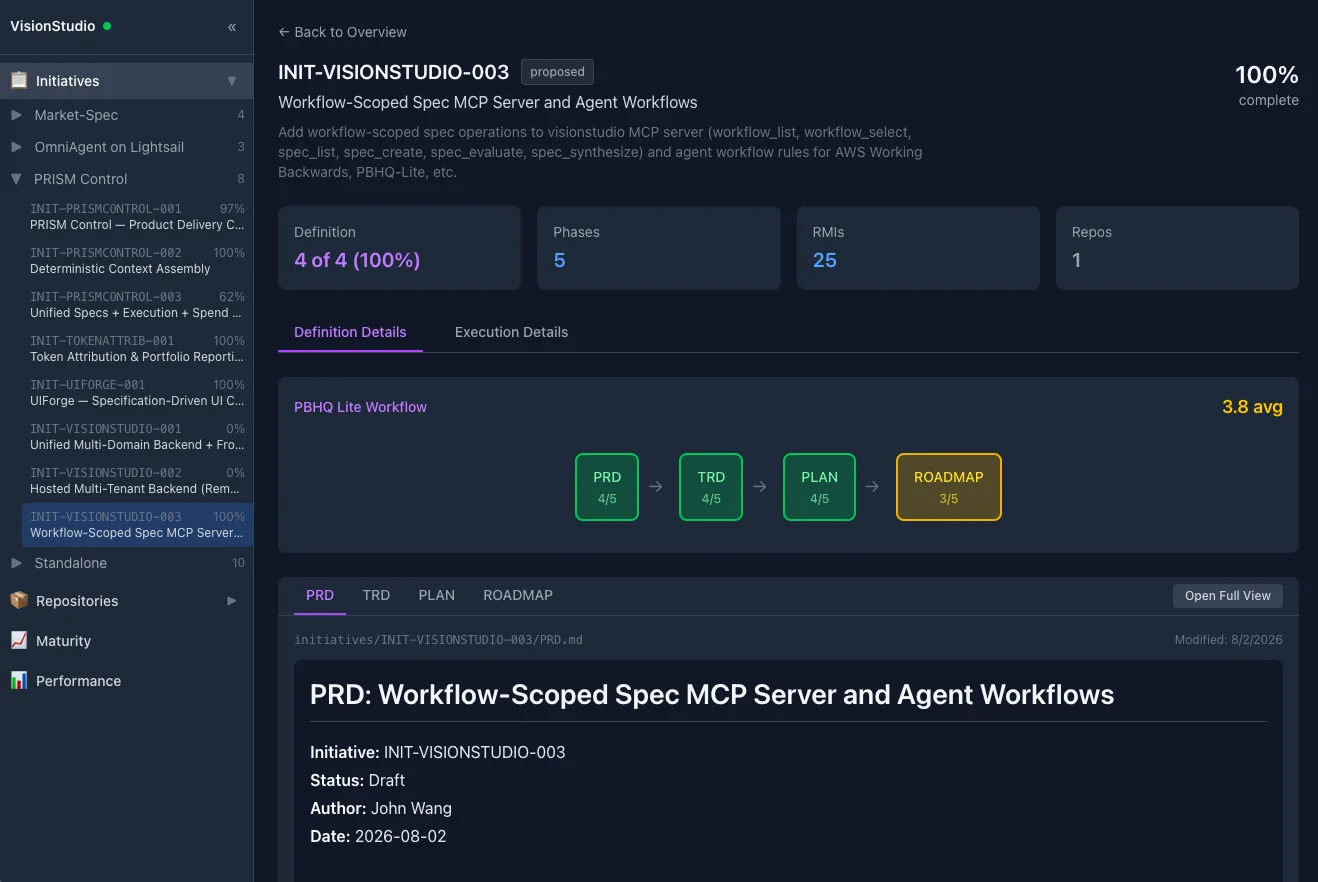Collapse the sidebar with the double-chevron icon
The height and width of the screenshot is (882, 1318).
click(x=232, y=27)
